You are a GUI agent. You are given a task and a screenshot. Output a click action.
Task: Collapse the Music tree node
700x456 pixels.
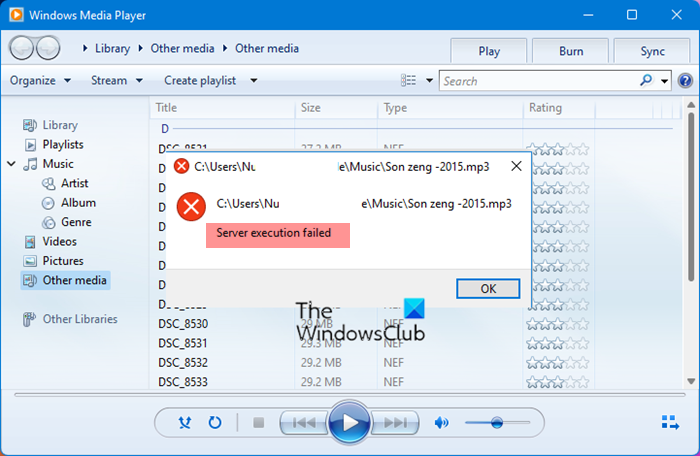(x=12, y=164)
